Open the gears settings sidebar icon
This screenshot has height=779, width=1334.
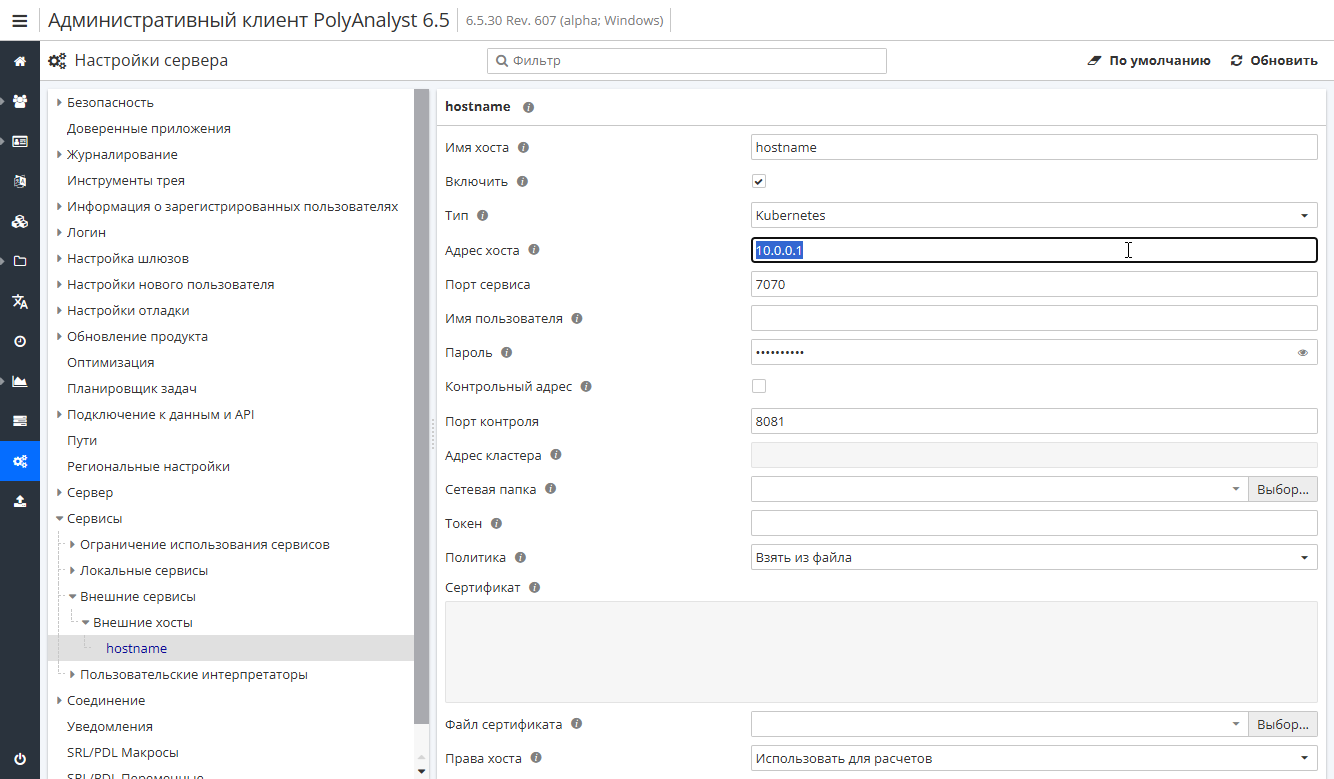[20, 461]
